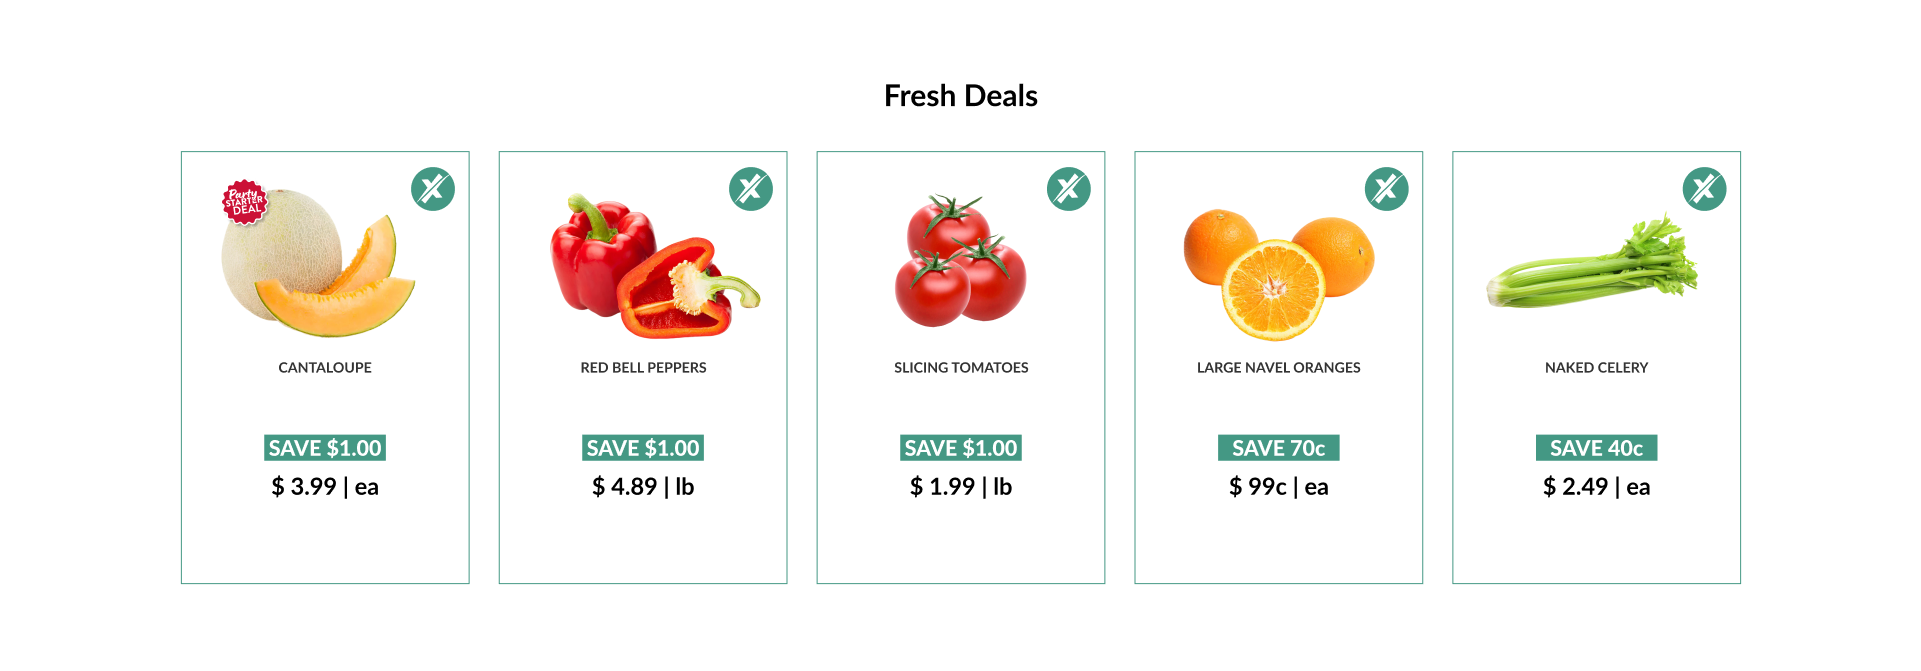Click the Fresh Deals heading
Viewport: 1921px width, 671px height.
[x=961, y=96]
